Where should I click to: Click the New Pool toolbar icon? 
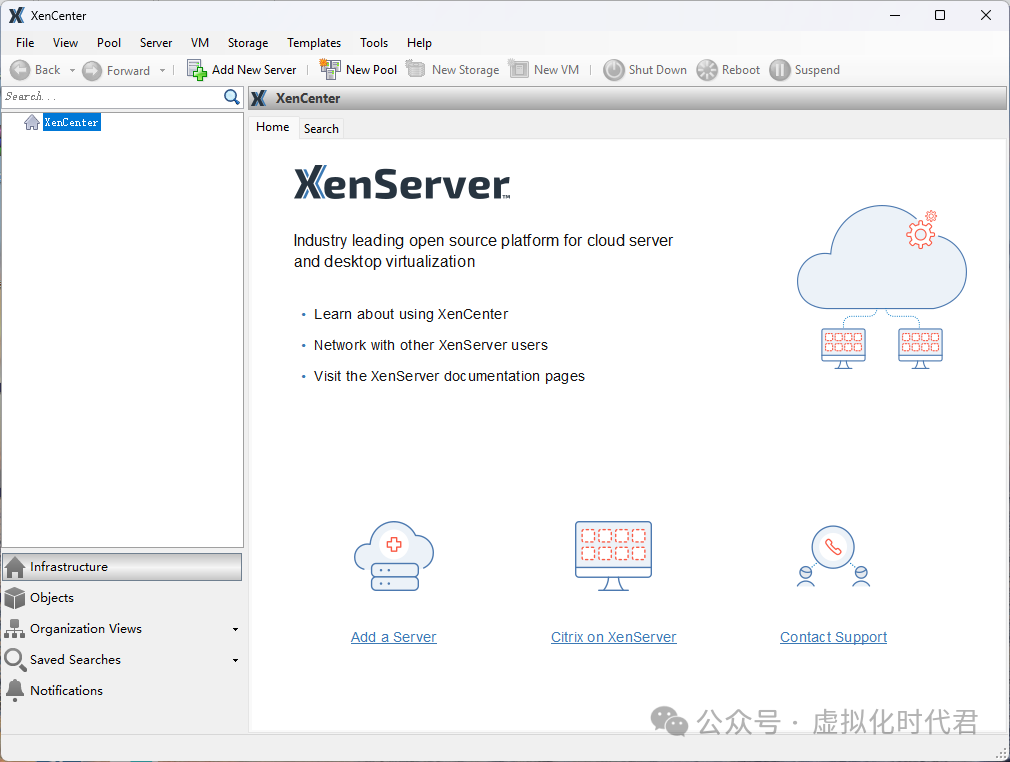point(330,69)
